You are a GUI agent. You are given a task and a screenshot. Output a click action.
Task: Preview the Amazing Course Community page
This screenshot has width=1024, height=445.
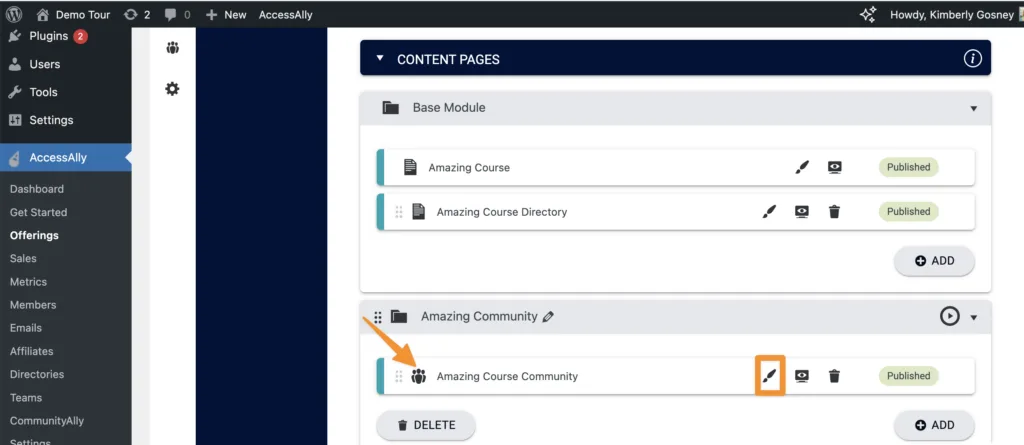point(802,376)
